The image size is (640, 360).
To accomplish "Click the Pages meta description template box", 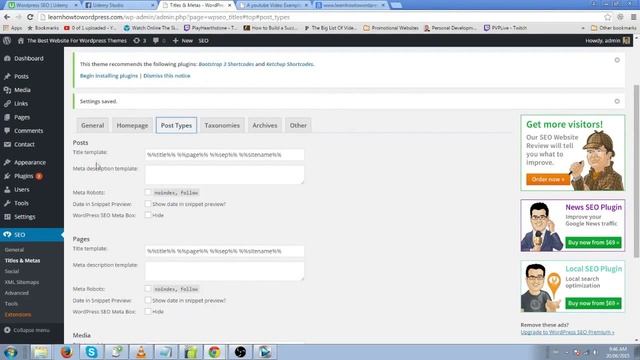I will (x=224, y=271).
